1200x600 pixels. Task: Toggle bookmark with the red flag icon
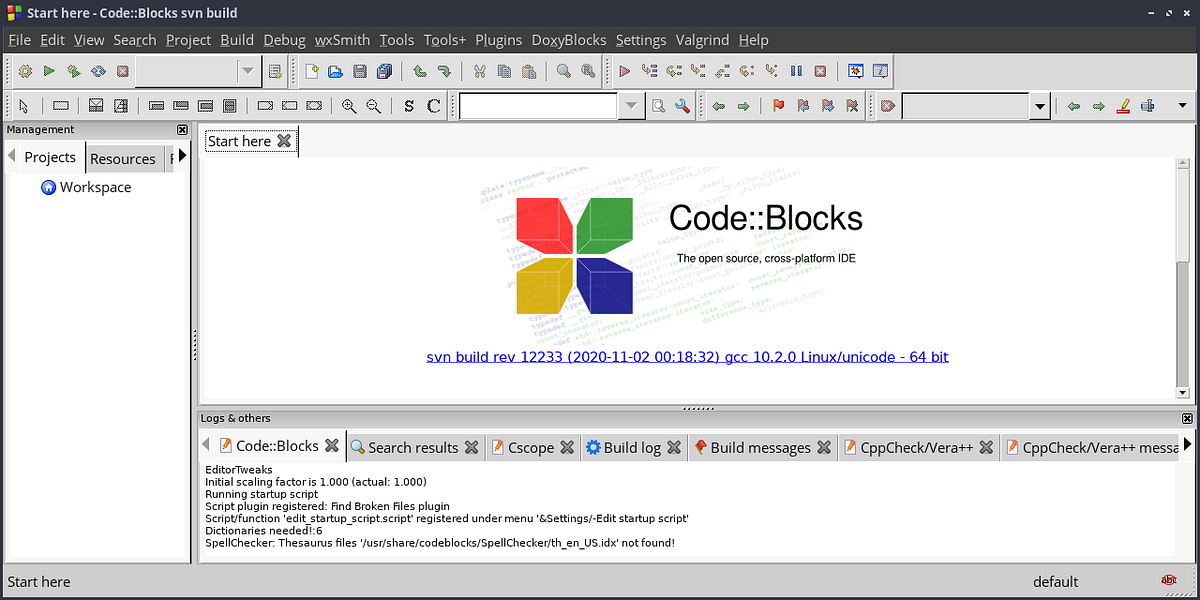779,106
